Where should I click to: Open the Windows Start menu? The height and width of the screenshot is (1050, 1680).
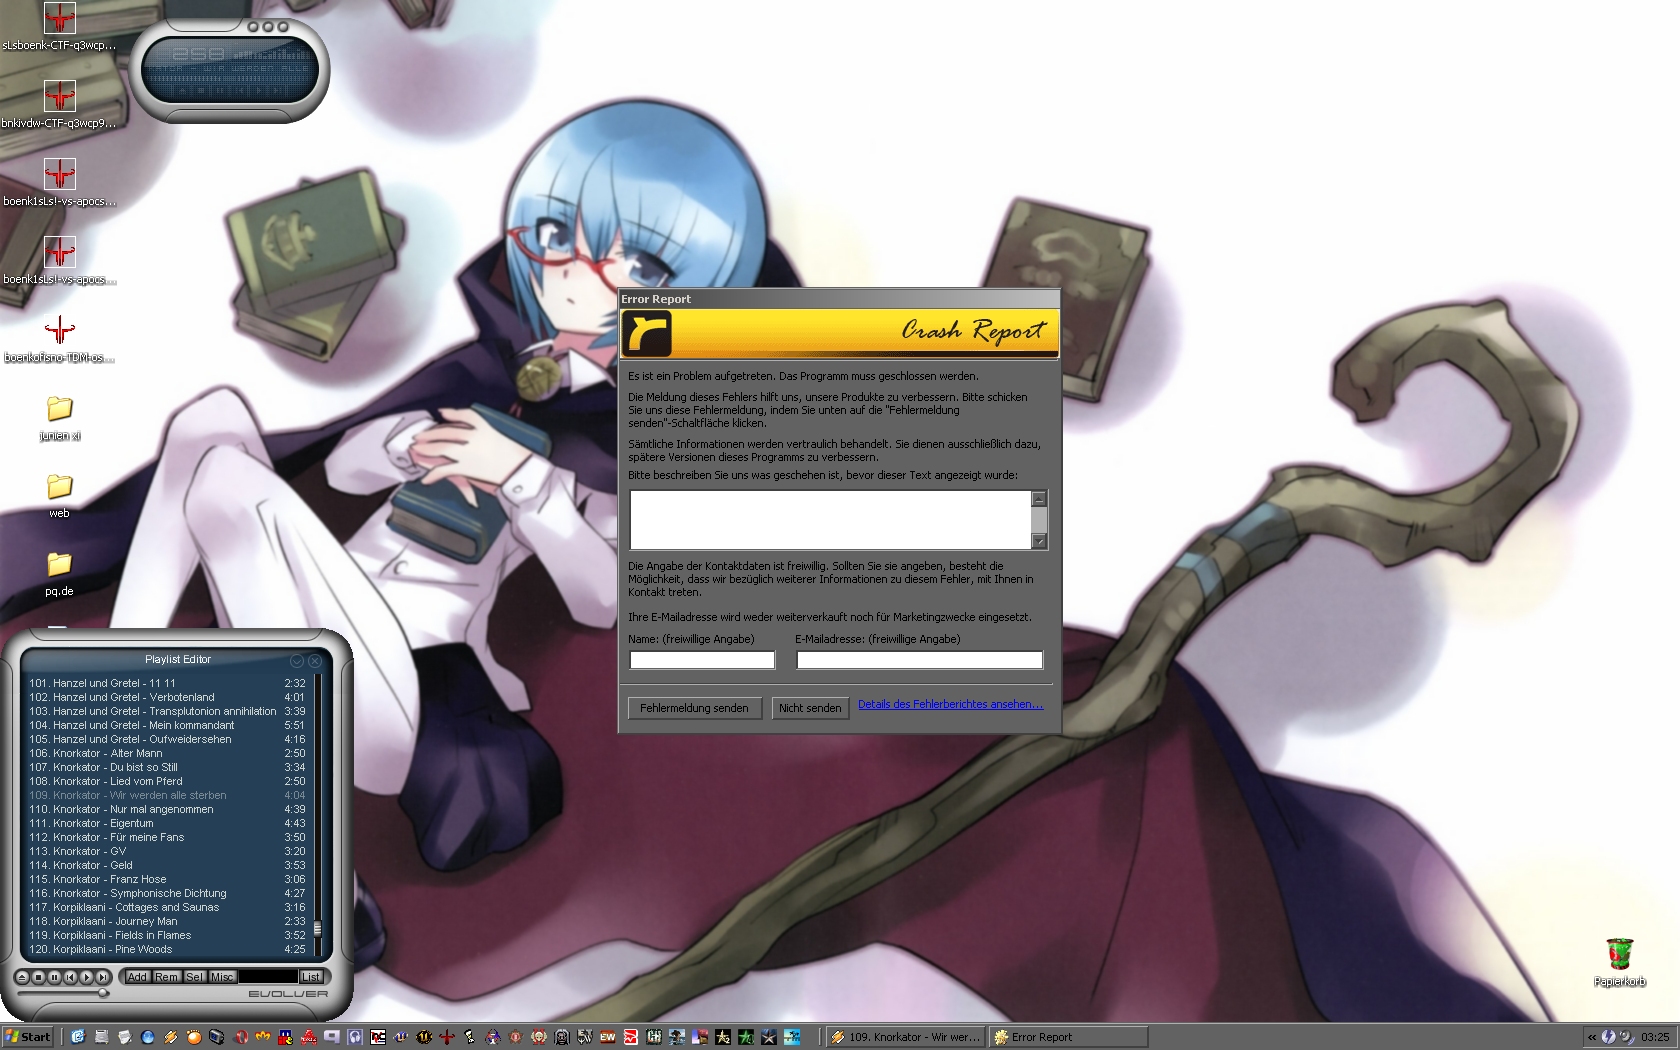[28, 1037]
